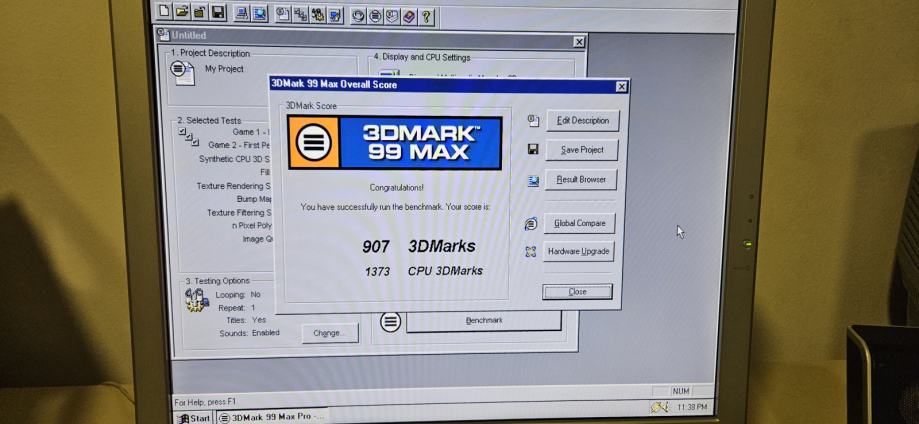The height and width of the screenshot is (424, 919).
Task: Click the 'Congratulations!' text
Action: tap(396, 188)
